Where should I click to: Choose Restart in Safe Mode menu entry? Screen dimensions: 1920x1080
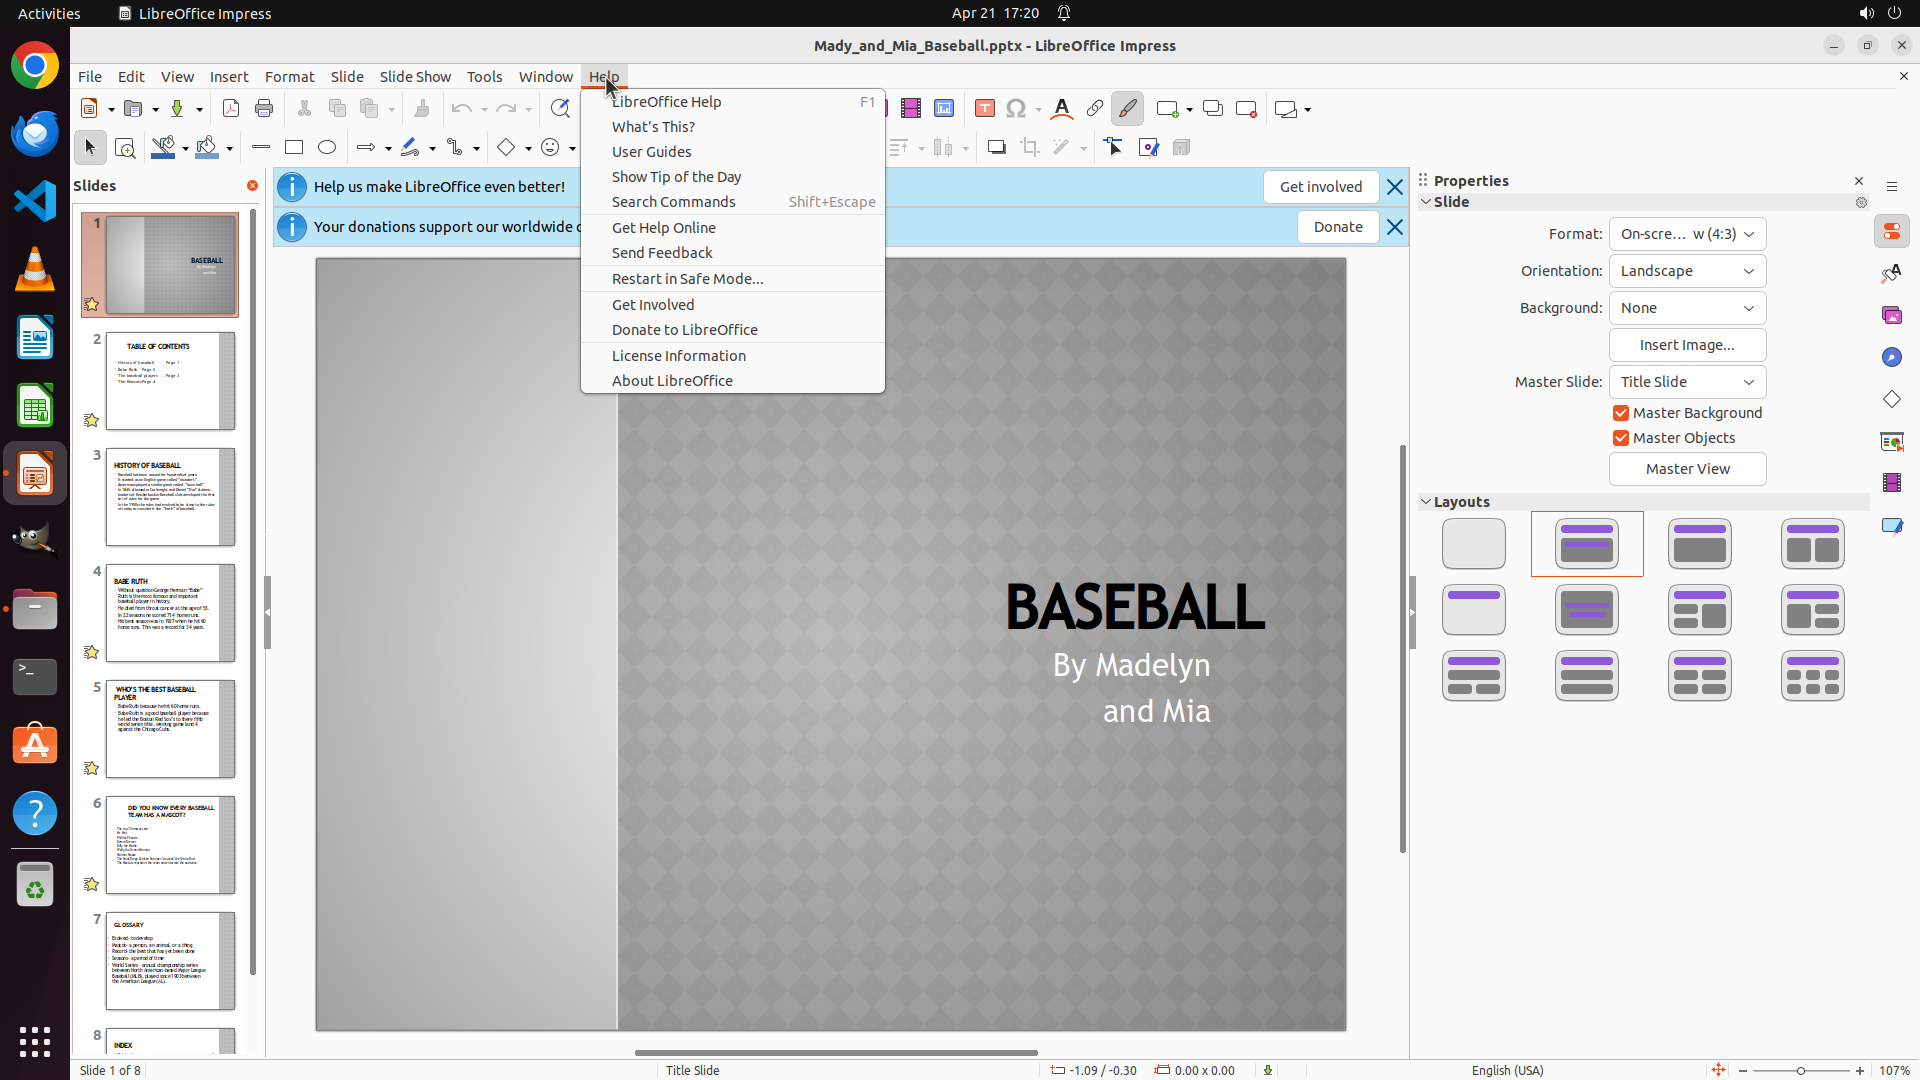click(687, 279)
